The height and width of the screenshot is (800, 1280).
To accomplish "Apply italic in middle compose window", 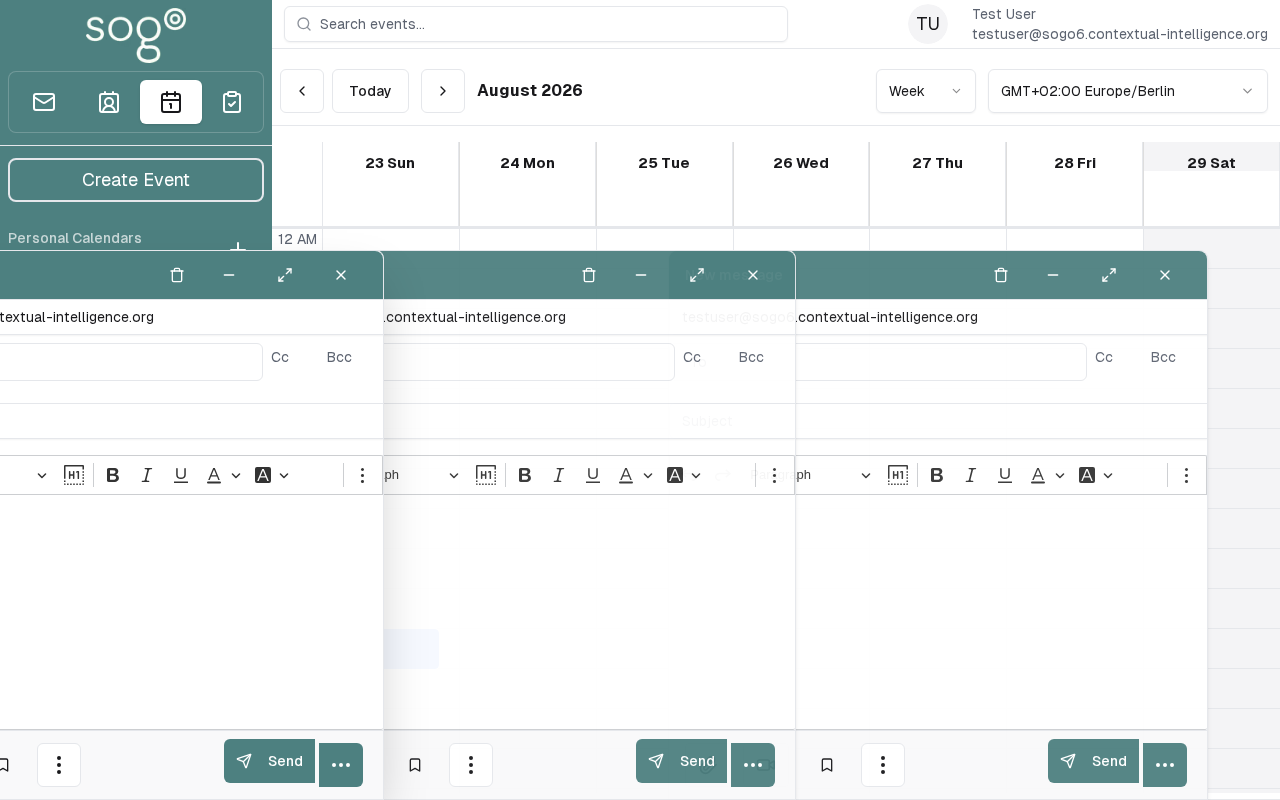I will click(x=559, y=475).
